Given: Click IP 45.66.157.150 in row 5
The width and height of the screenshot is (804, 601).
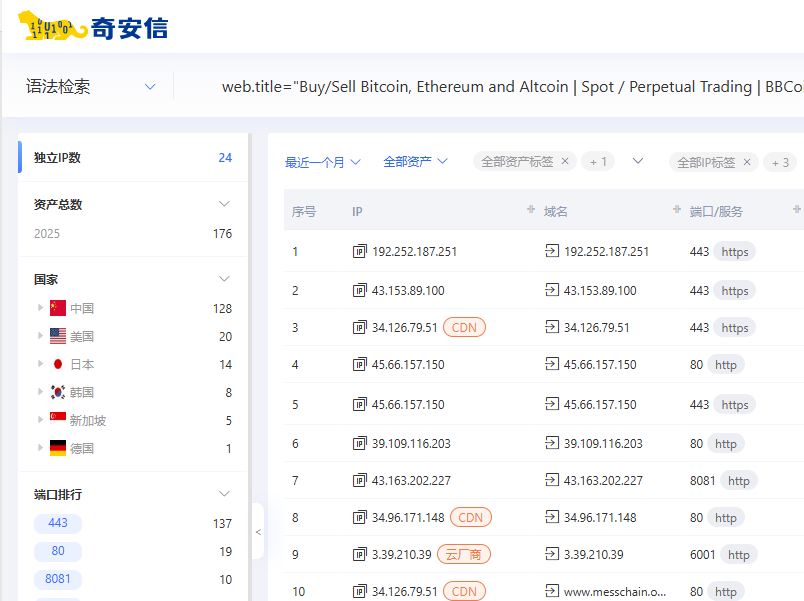Looking at the screenshot, I should coord(408,405).
